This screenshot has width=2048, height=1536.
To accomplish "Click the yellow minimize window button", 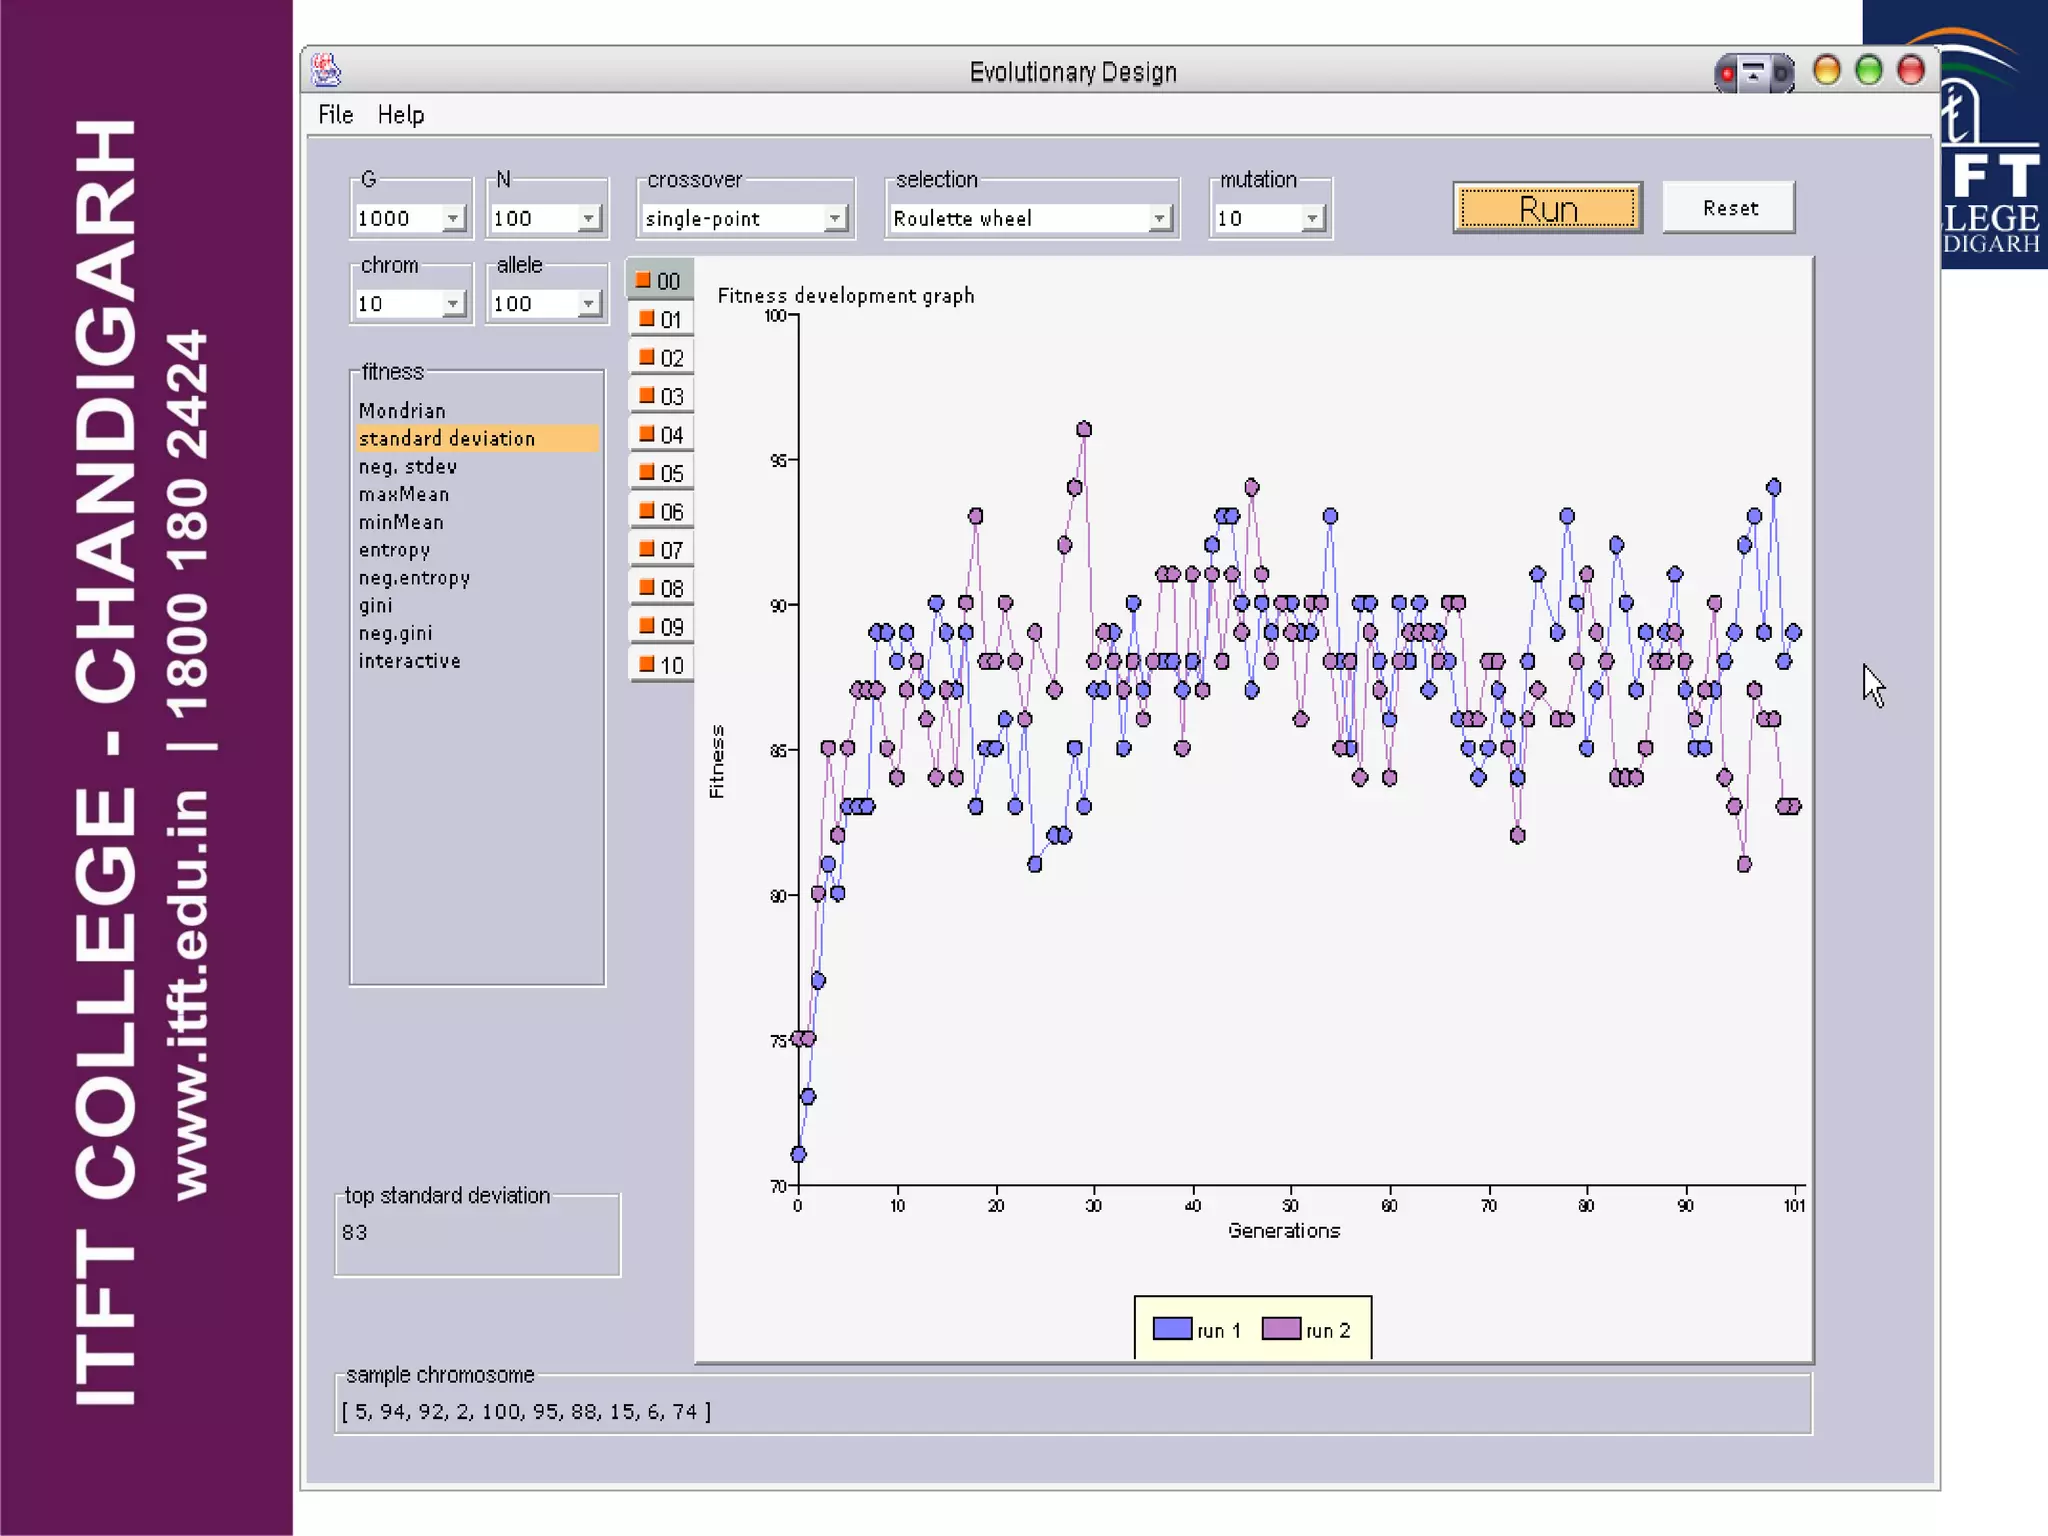I will click(x=1826, y=71).
